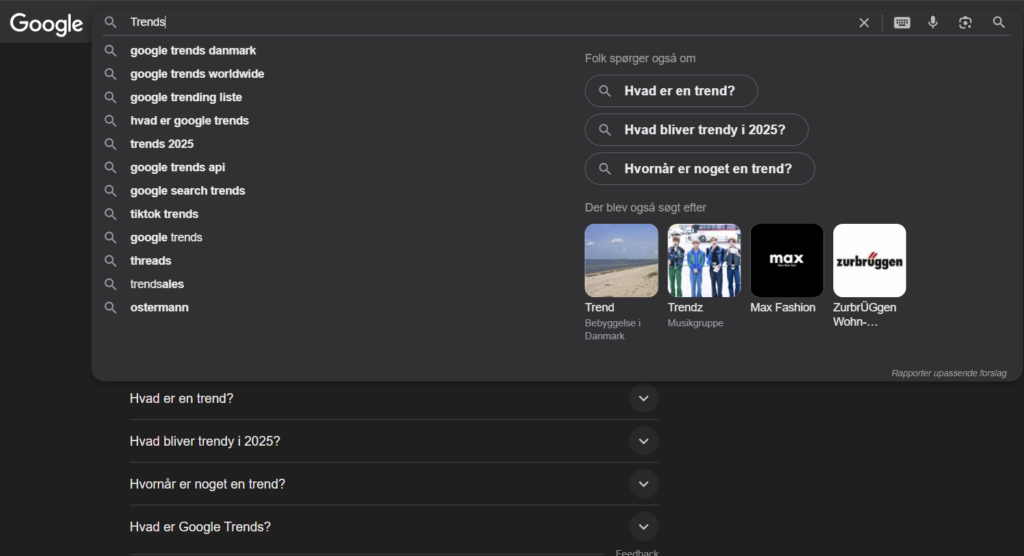Select the trendsales suggestion
Image resolution: width=1024 pixels, height=556 pixels.
coord(157,284)
